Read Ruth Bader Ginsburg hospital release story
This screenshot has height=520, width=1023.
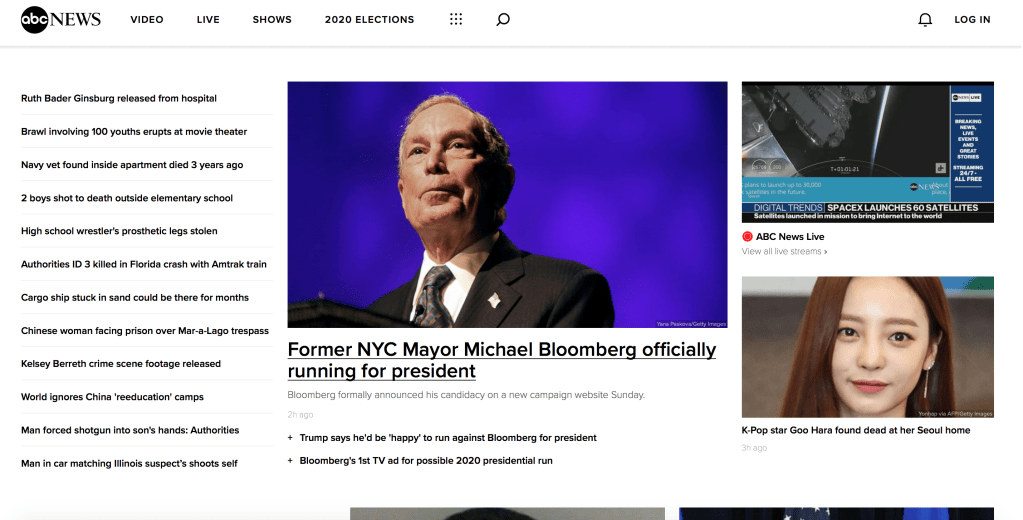[119, 99]
